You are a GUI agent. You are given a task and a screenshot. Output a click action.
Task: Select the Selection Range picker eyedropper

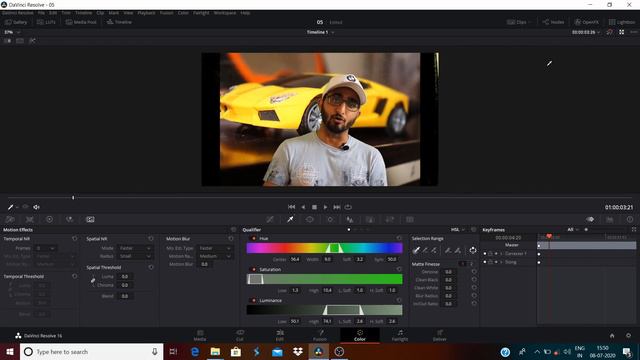pos(416,250)
